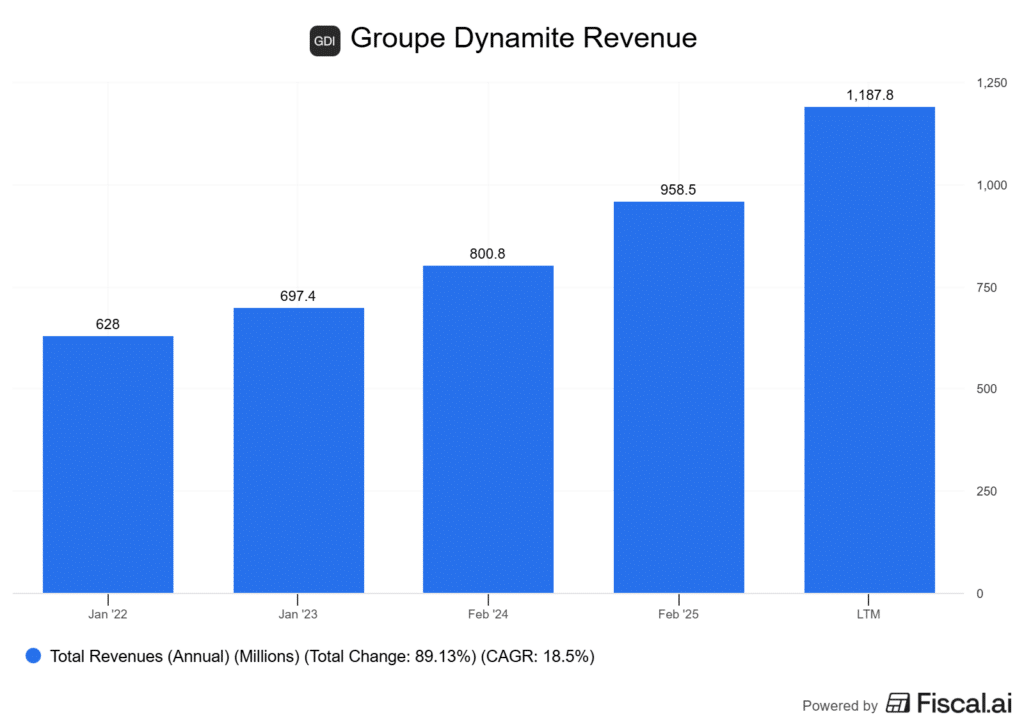Select the Feb '24 revenue bar
The height and width of the screenshot is (726, 1024).
click(488, 429)
